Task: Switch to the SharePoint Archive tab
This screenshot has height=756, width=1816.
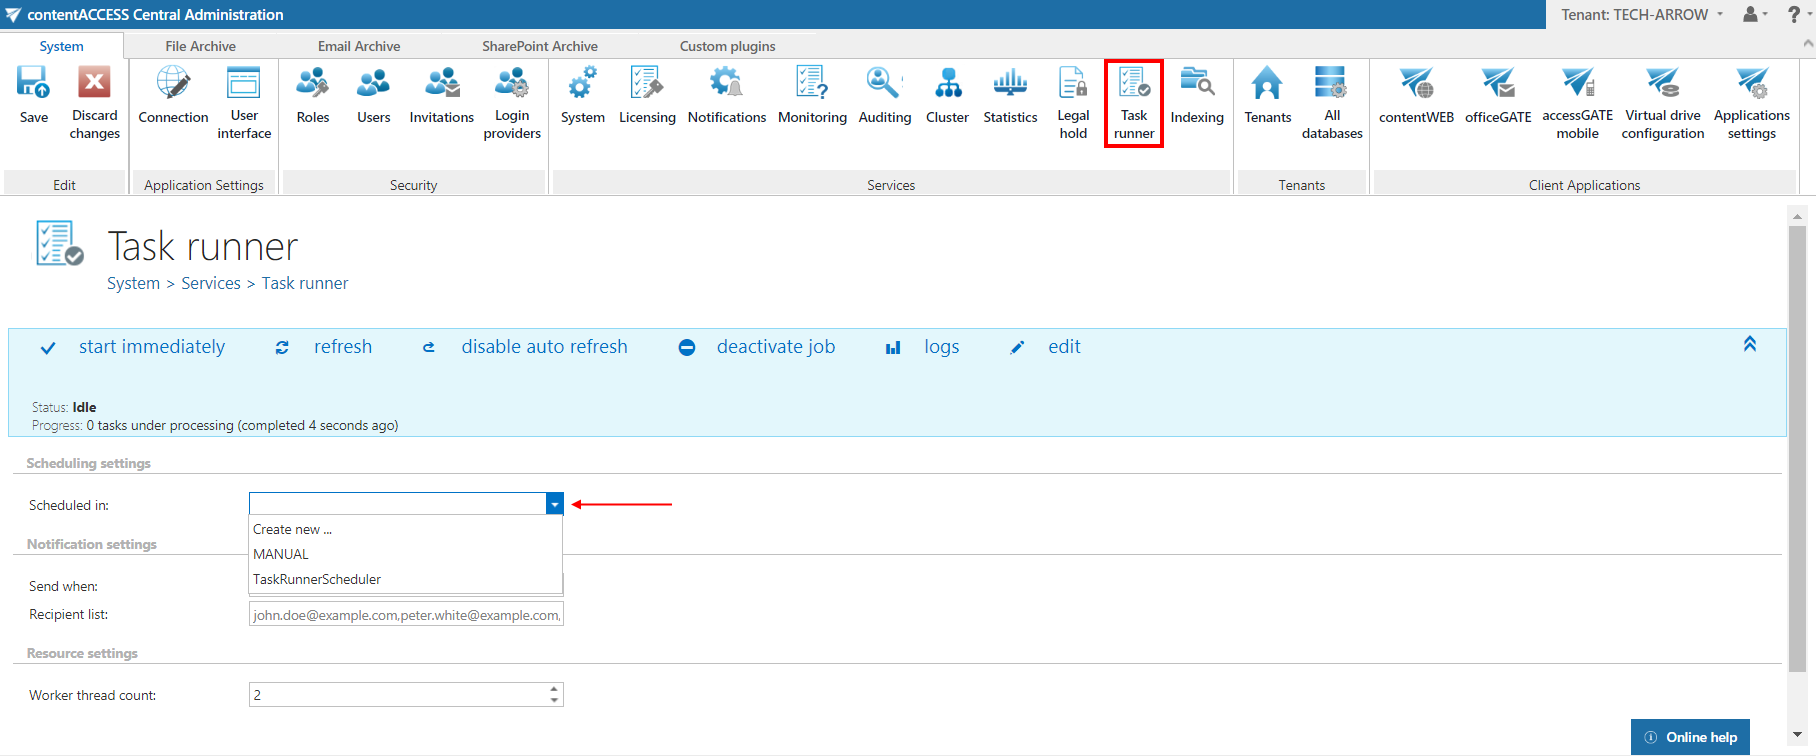Action: 539,46
